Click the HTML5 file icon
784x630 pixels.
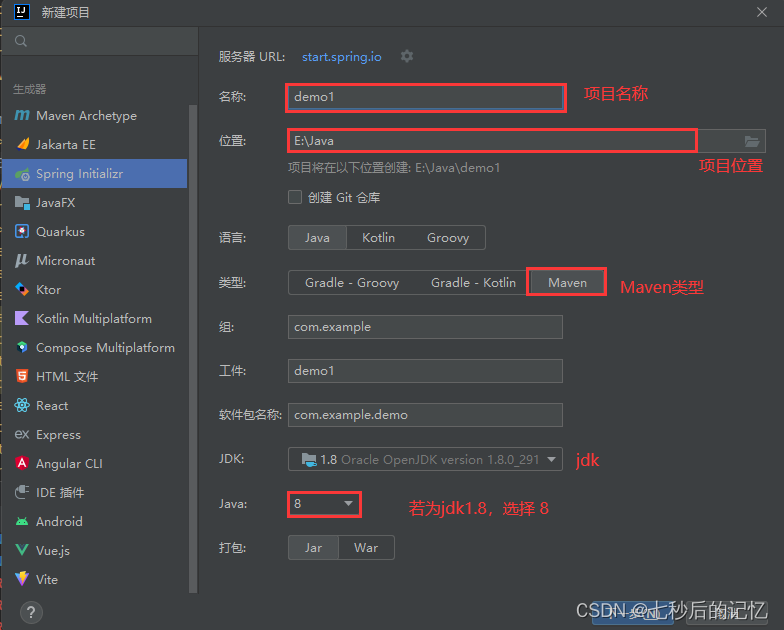point(22,376)
